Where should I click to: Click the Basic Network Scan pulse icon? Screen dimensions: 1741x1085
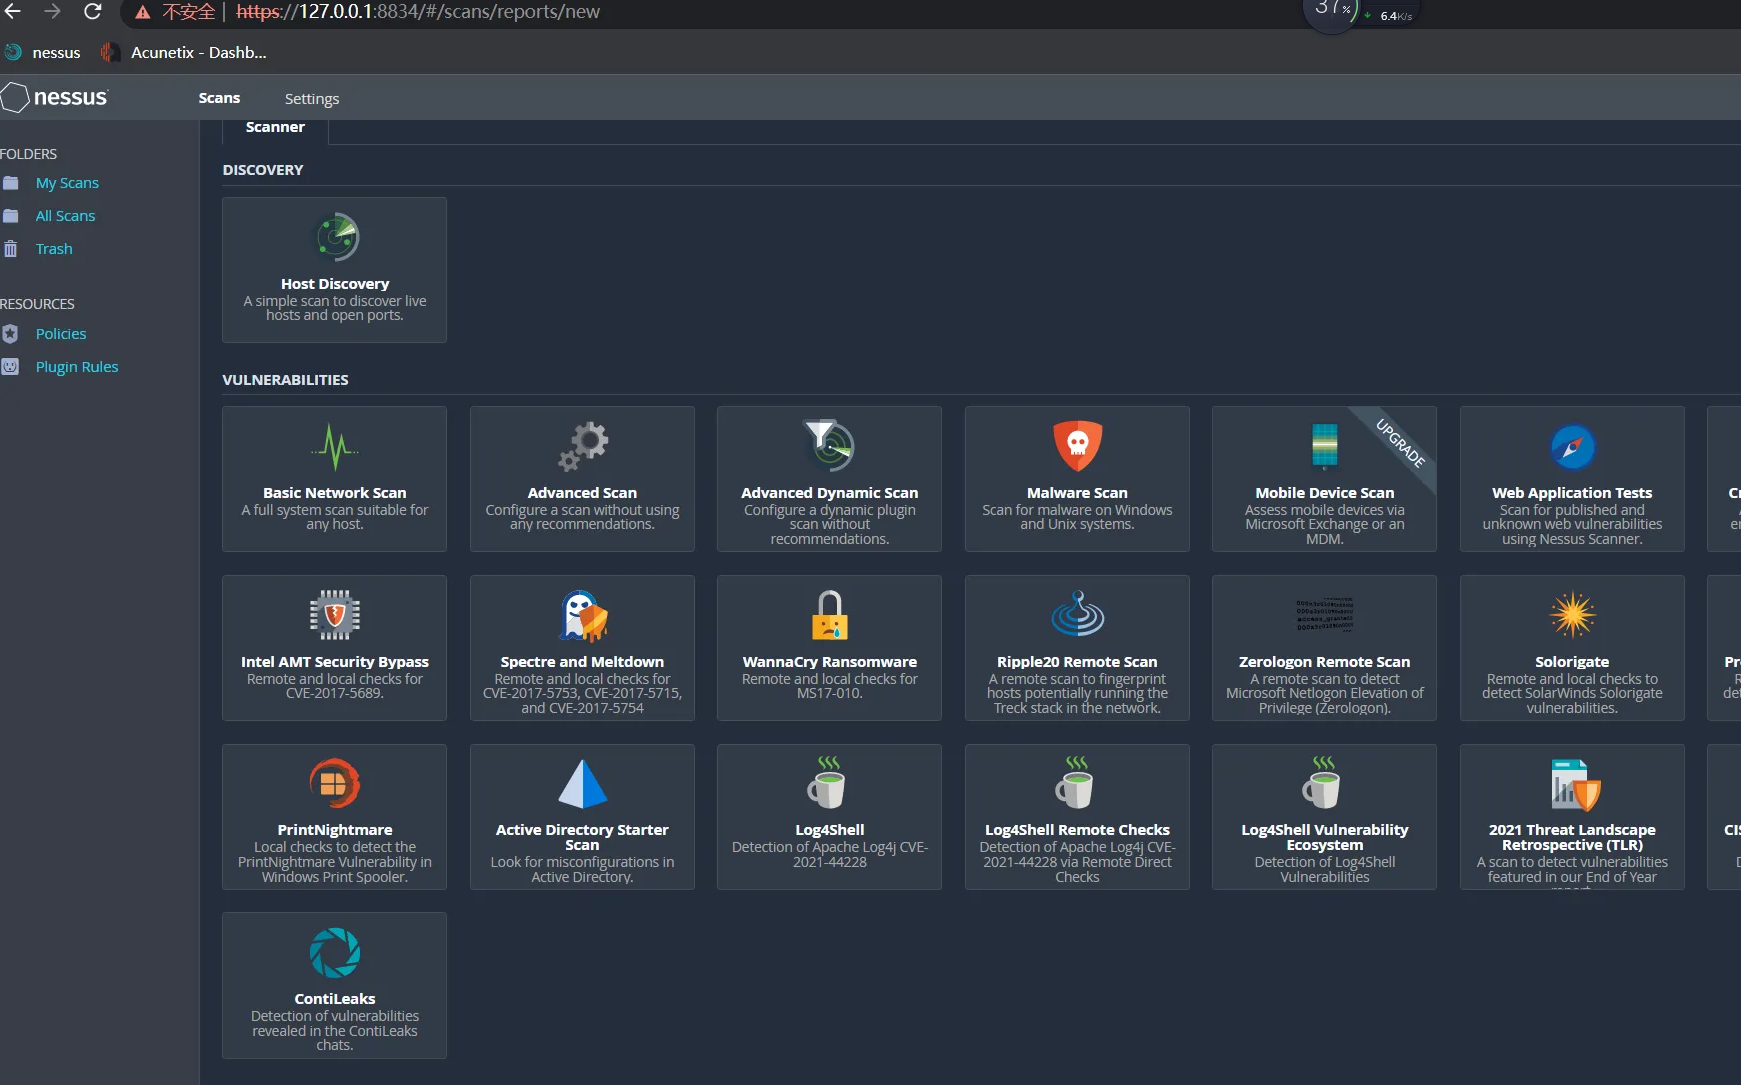334,446
